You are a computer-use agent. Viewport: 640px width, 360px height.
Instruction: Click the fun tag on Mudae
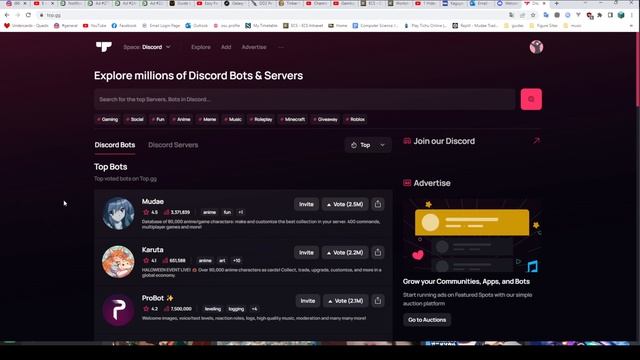pos(227,212)
